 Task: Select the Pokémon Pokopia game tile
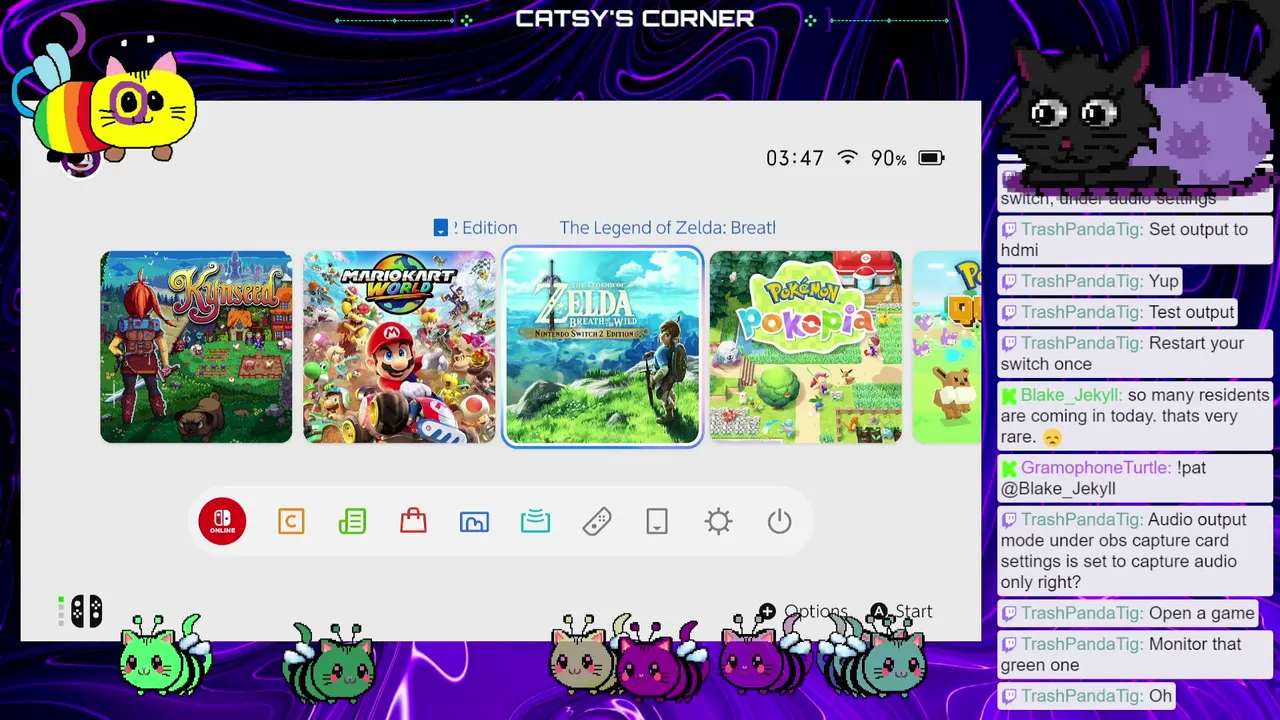point(805,347)
